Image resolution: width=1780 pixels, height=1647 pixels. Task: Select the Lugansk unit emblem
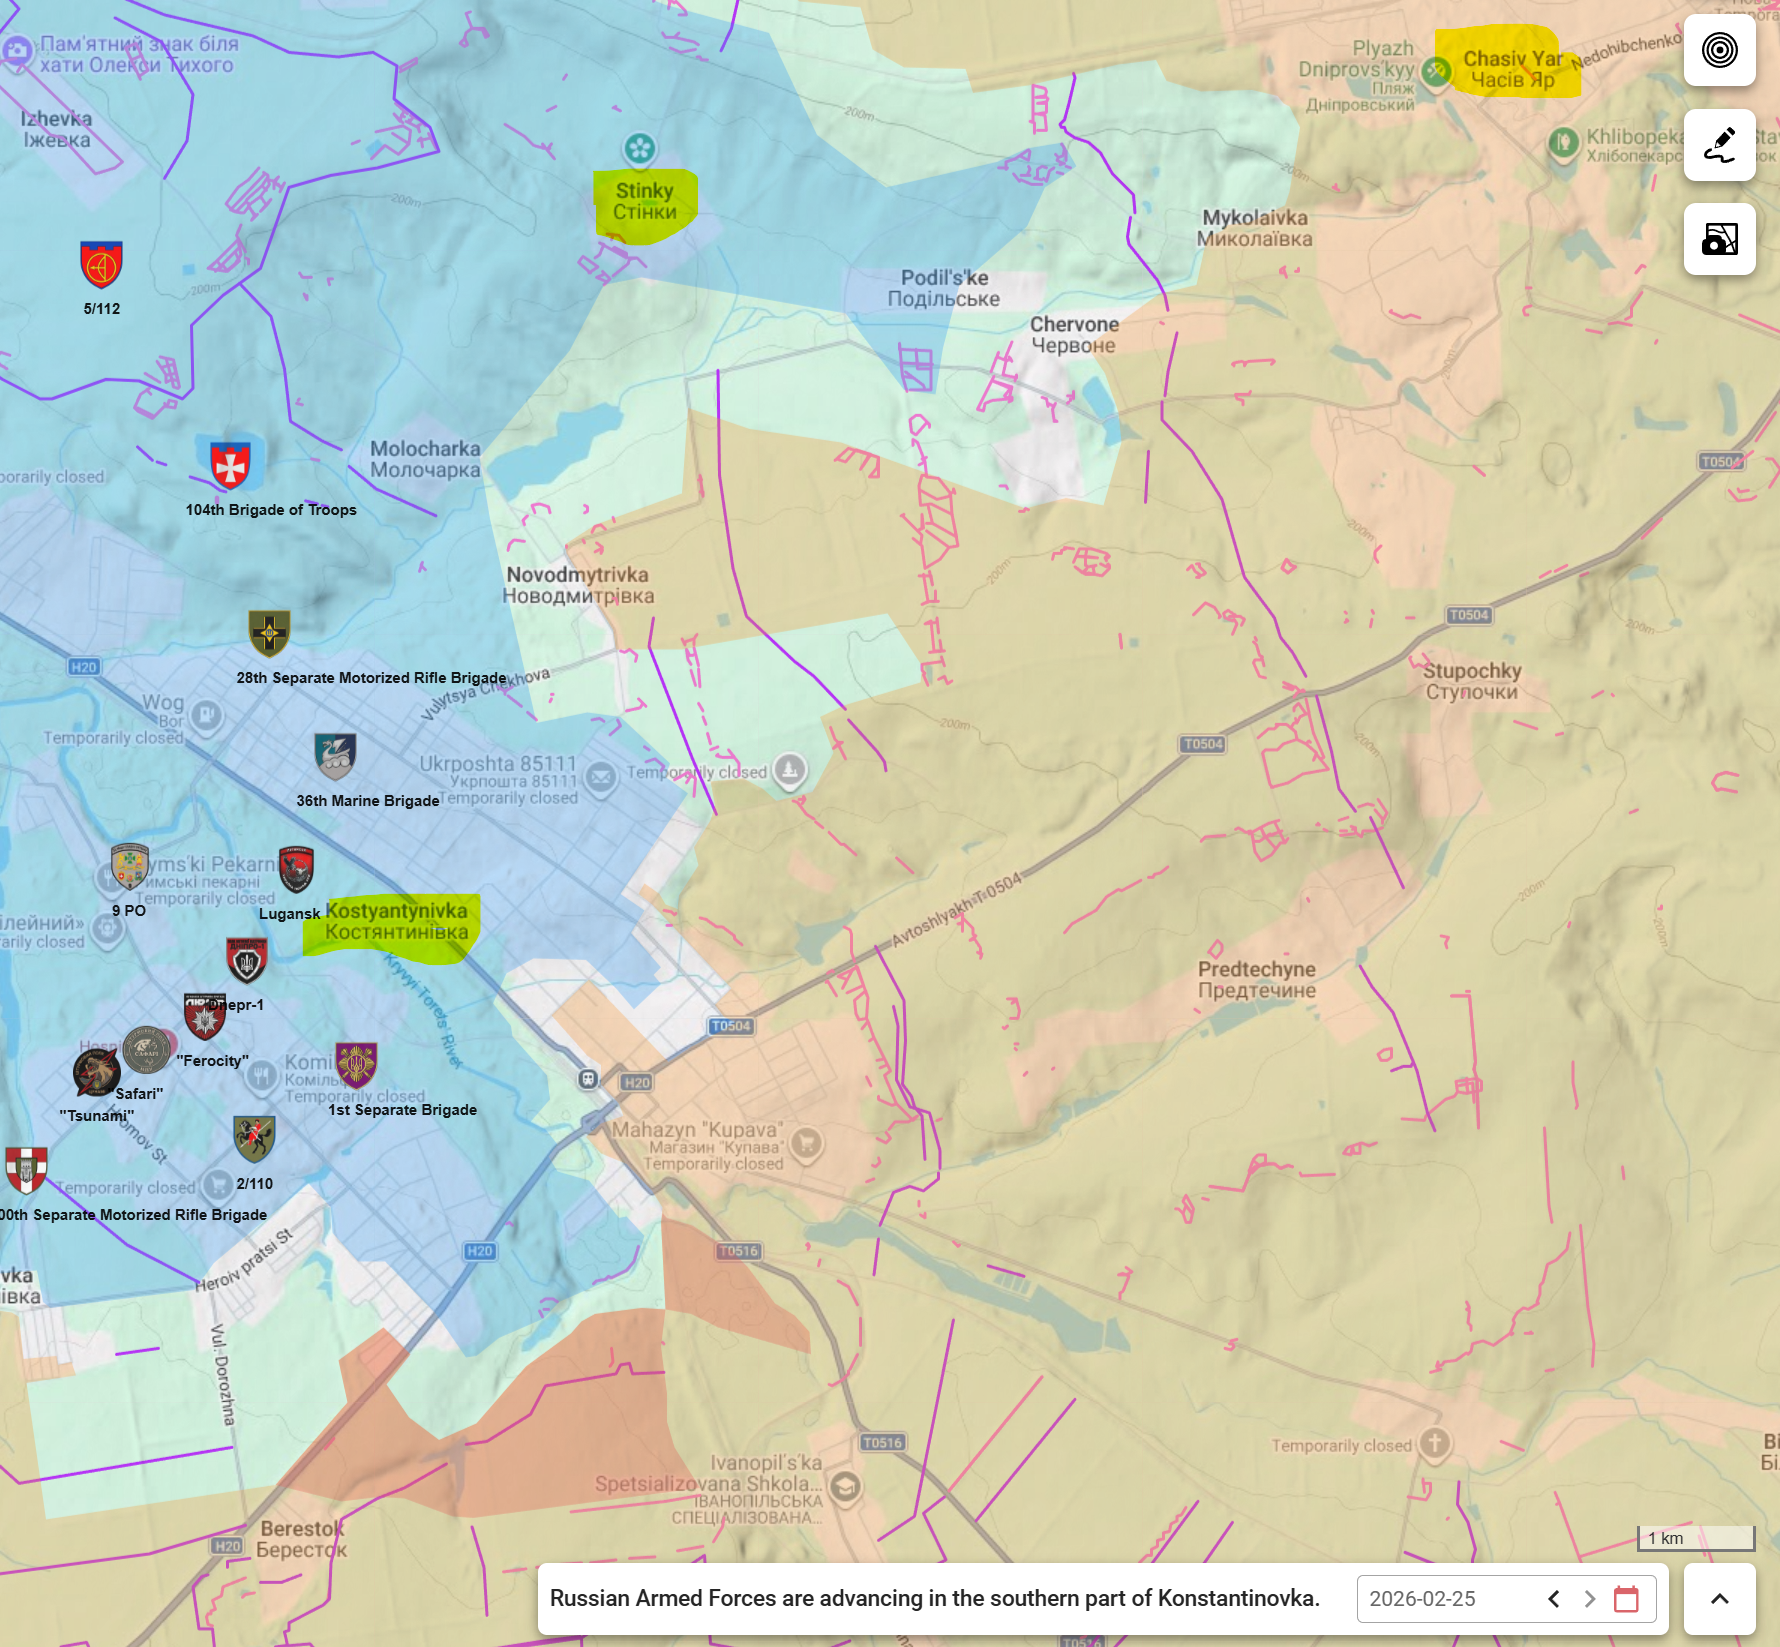(x=297, y=869)
